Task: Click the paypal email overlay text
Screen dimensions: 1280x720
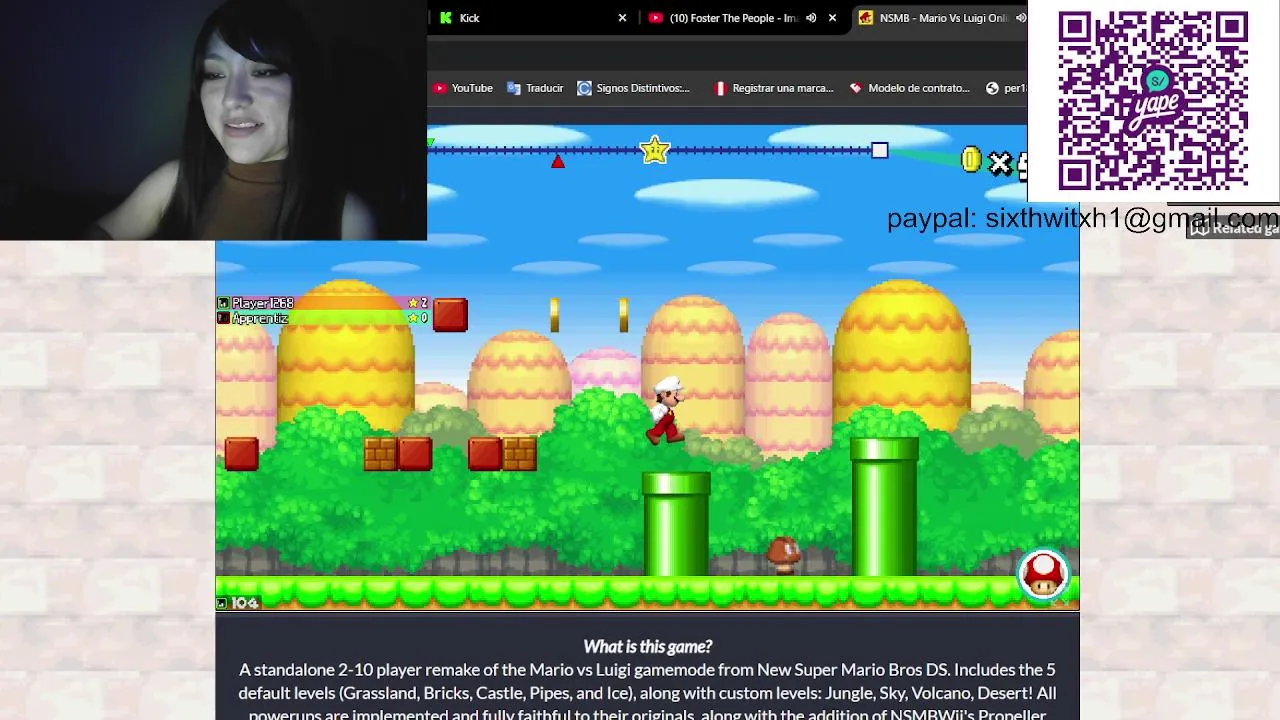Action: coord(1082,218)
